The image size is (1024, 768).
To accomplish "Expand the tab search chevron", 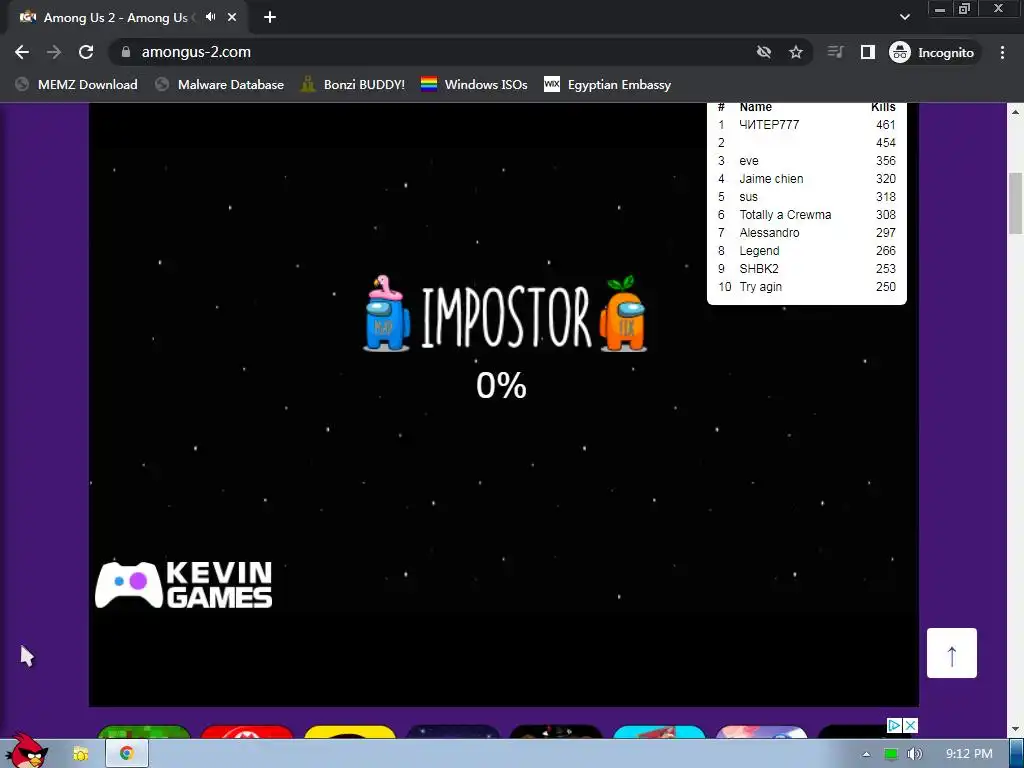I will coord(904,17).
